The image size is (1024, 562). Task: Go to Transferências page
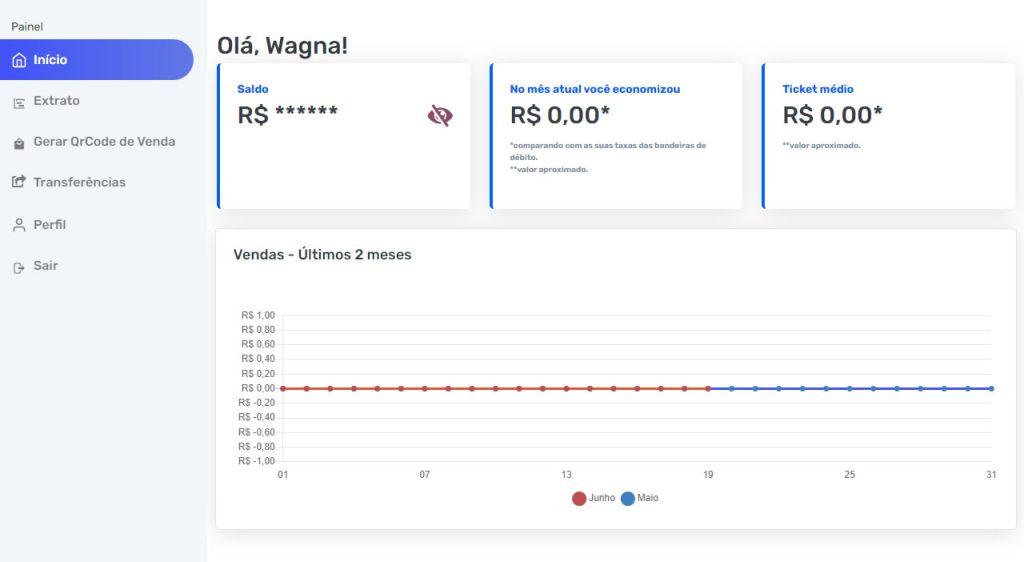point(80,183)
